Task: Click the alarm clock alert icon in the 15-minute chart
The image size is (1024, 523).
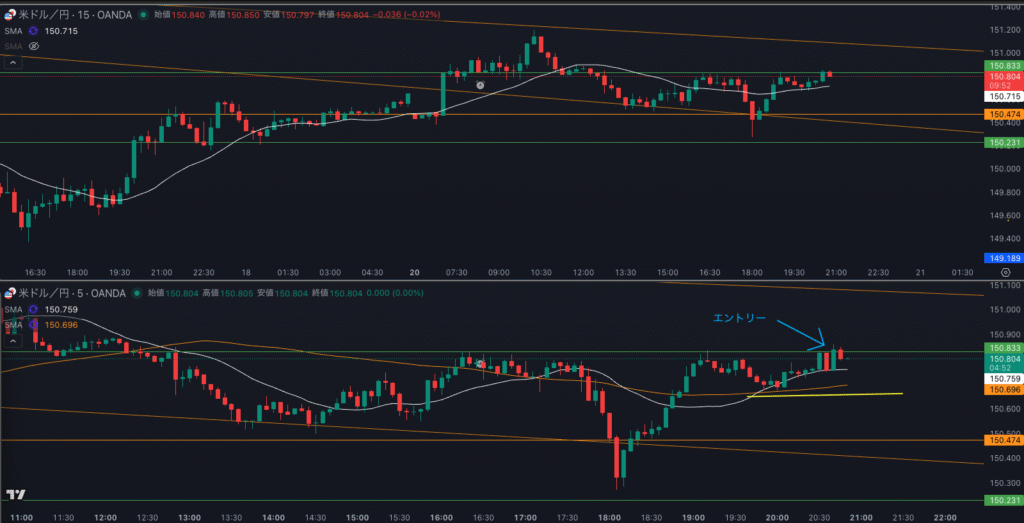Action: tap(480, 86)
